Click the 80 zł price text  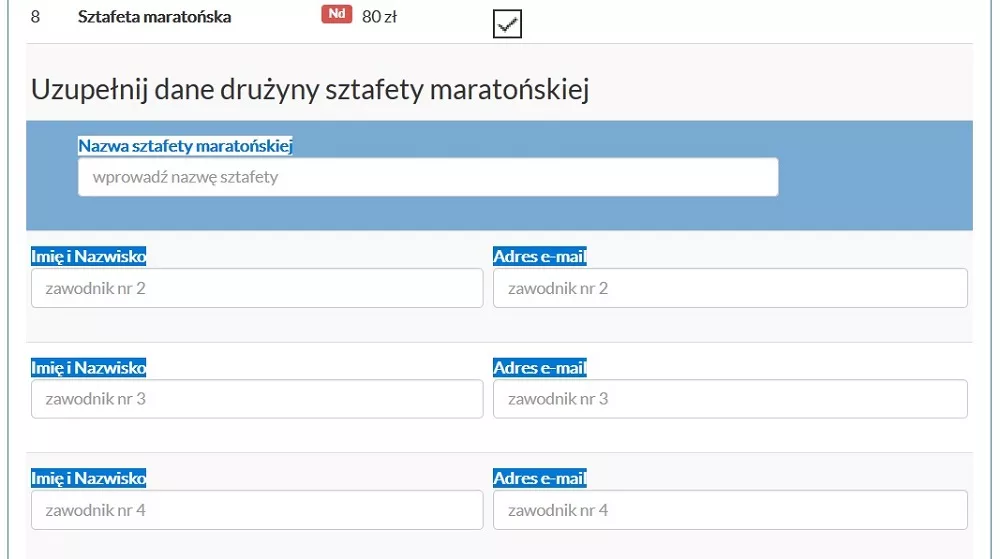[379, 17]
